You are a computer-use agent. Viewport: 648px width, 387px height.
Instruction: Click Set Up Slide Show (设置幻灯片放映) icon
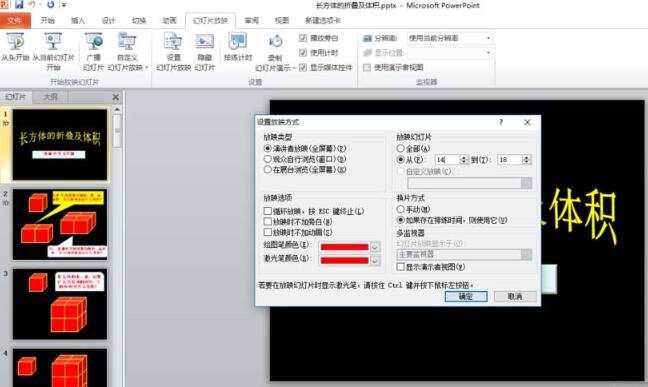tap(174, 41)
